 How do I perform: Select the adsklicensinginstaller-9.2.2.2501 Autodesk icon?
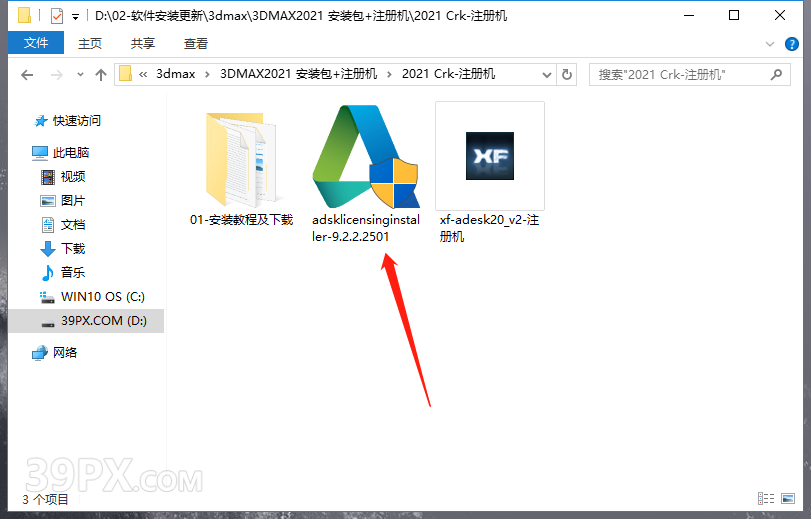(366, 156)
